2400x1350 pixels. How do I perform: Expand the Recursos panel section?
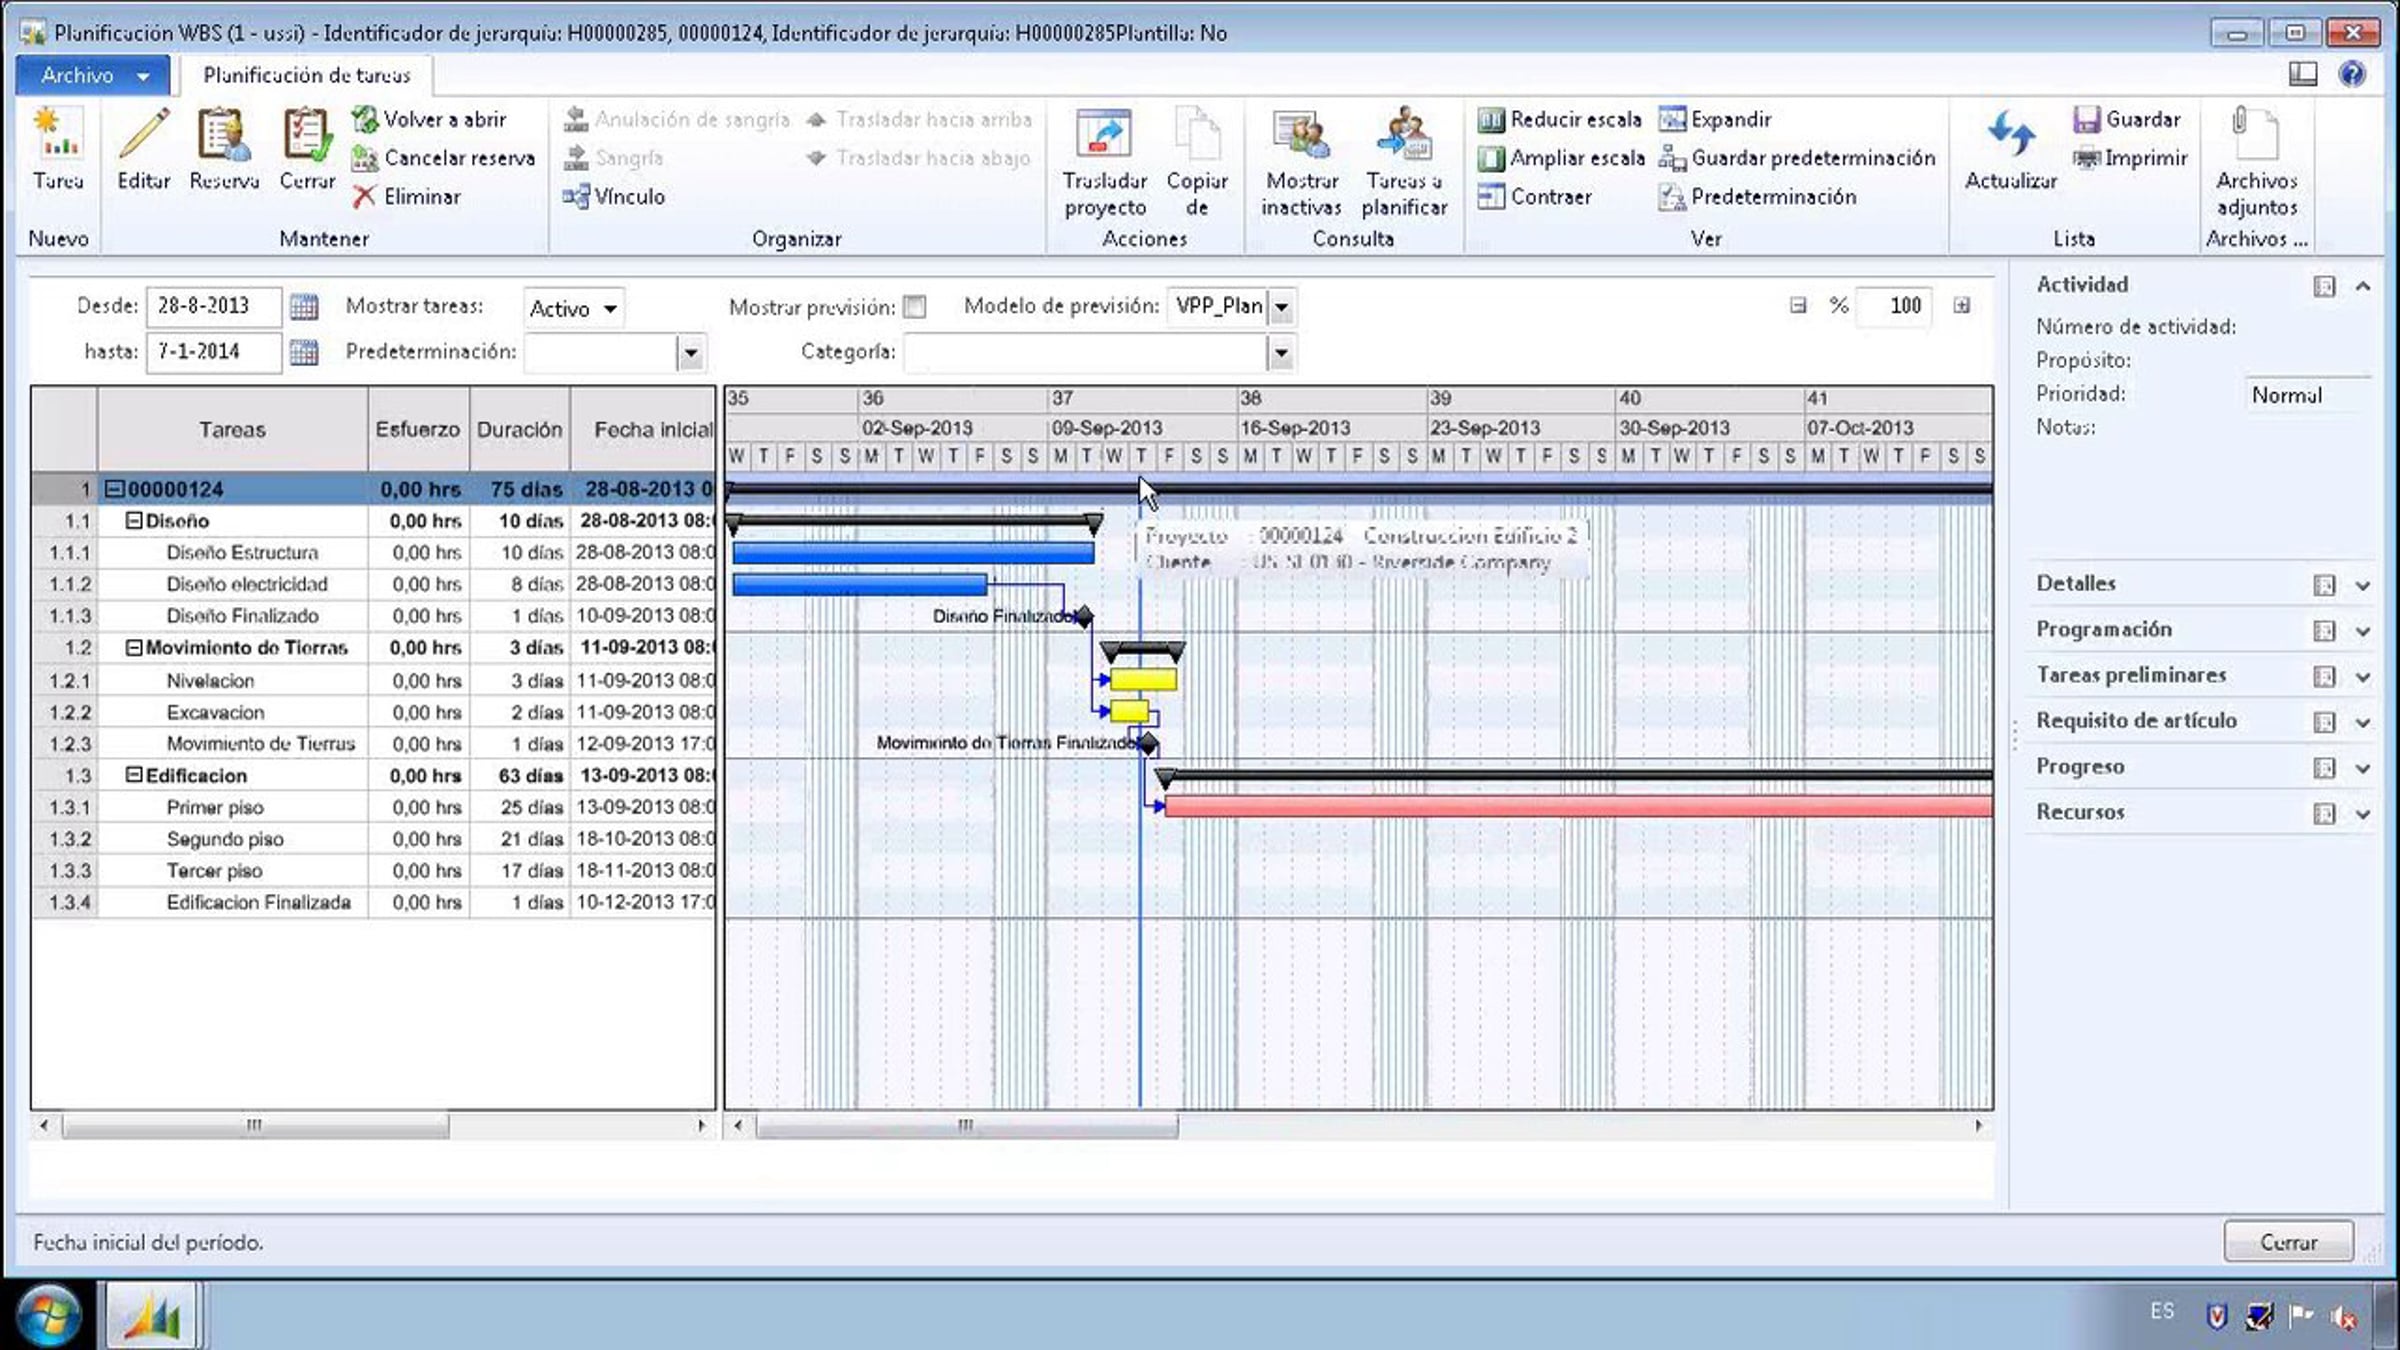click(x=2362, y=813)
